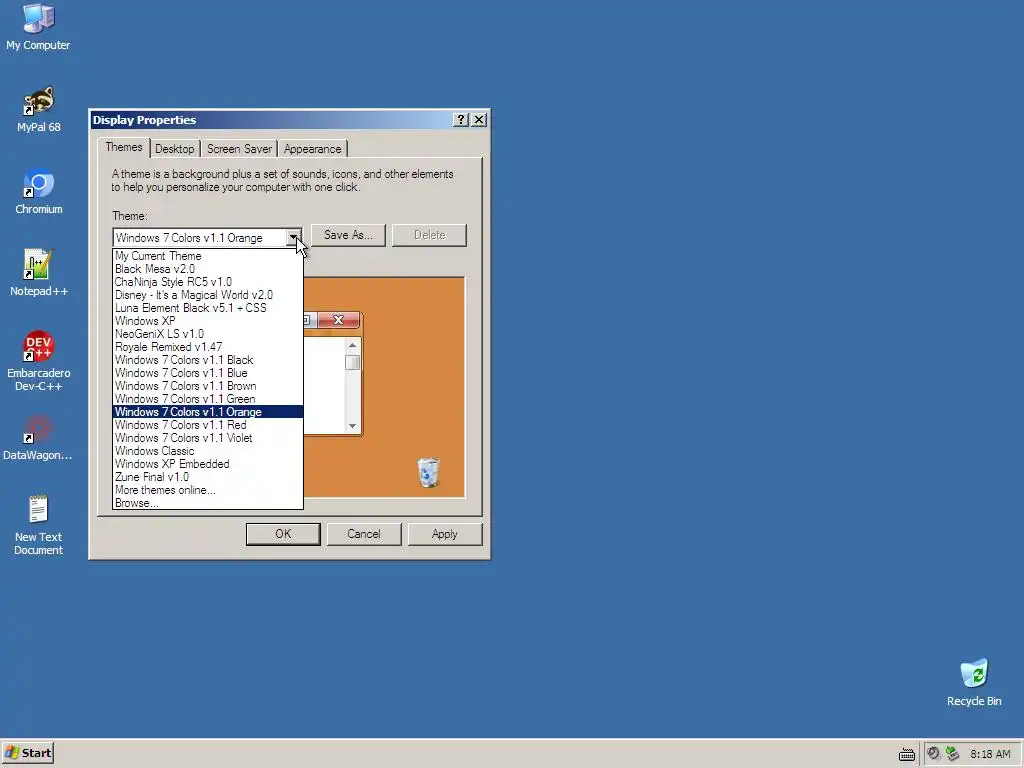Viewport: 1024px width, 768px height.
Task: Choose Windows 7 Colors v1.1 Blue
Action: click(208, 374)
